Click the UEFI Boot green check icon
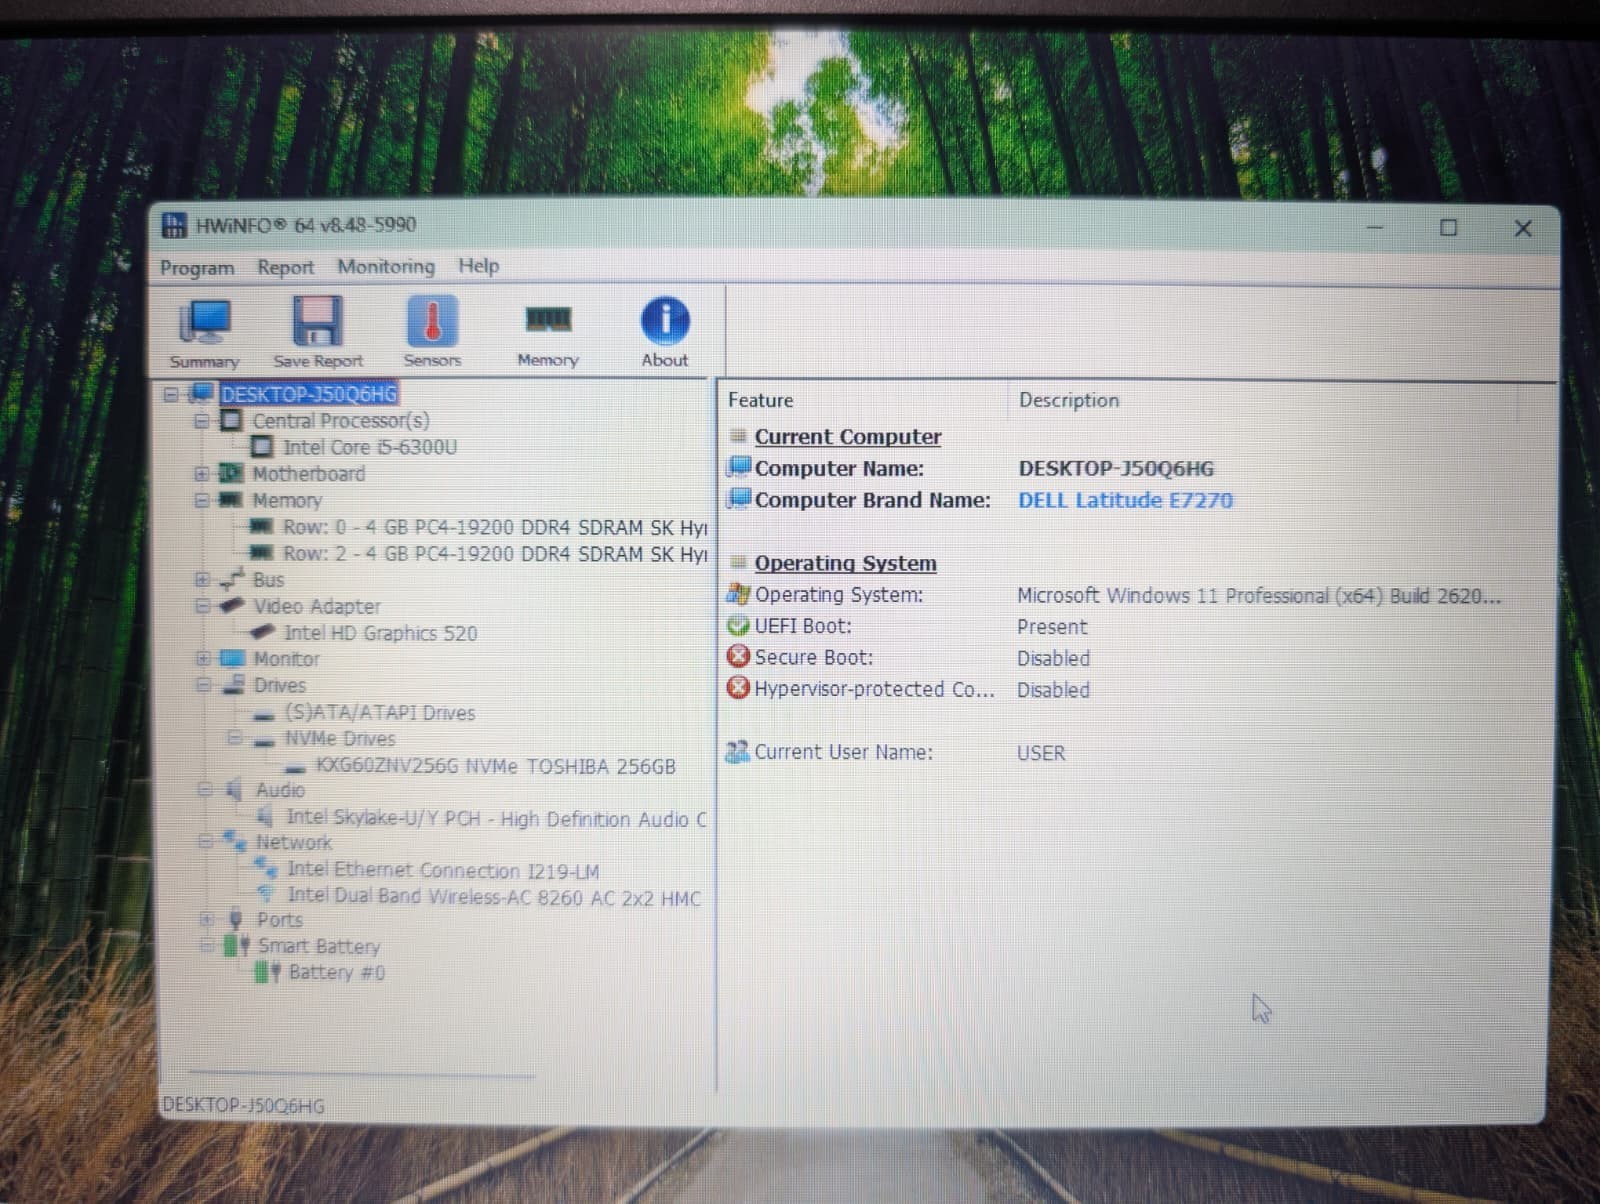This screenshot has height=1204, width=1600. [738, 625]
